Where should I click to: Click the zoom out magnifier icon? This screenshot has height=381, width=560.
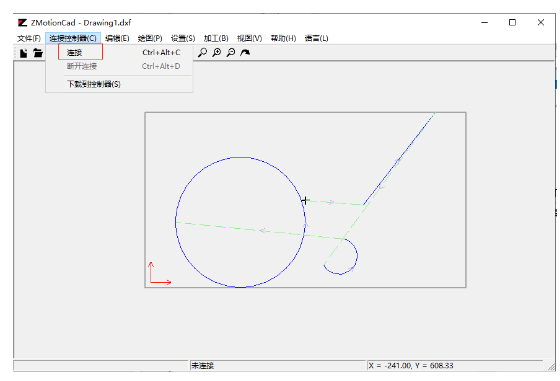point(231,52)
